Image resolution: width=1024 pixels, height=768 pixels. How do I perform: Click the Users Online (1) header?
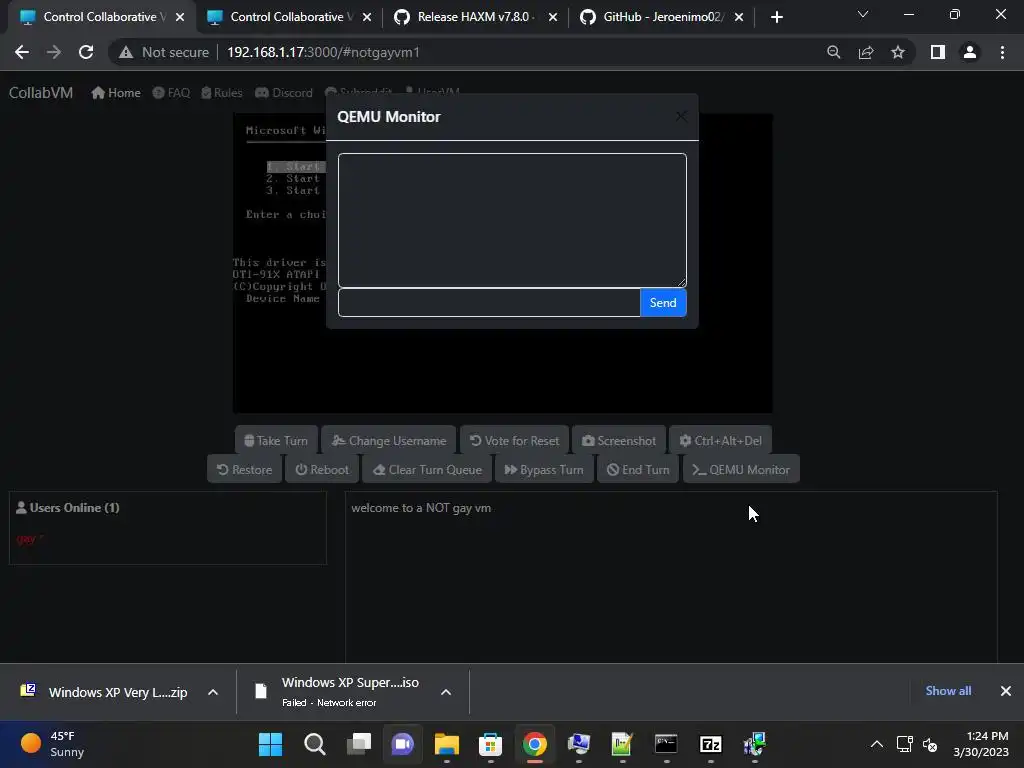[67, 507]
